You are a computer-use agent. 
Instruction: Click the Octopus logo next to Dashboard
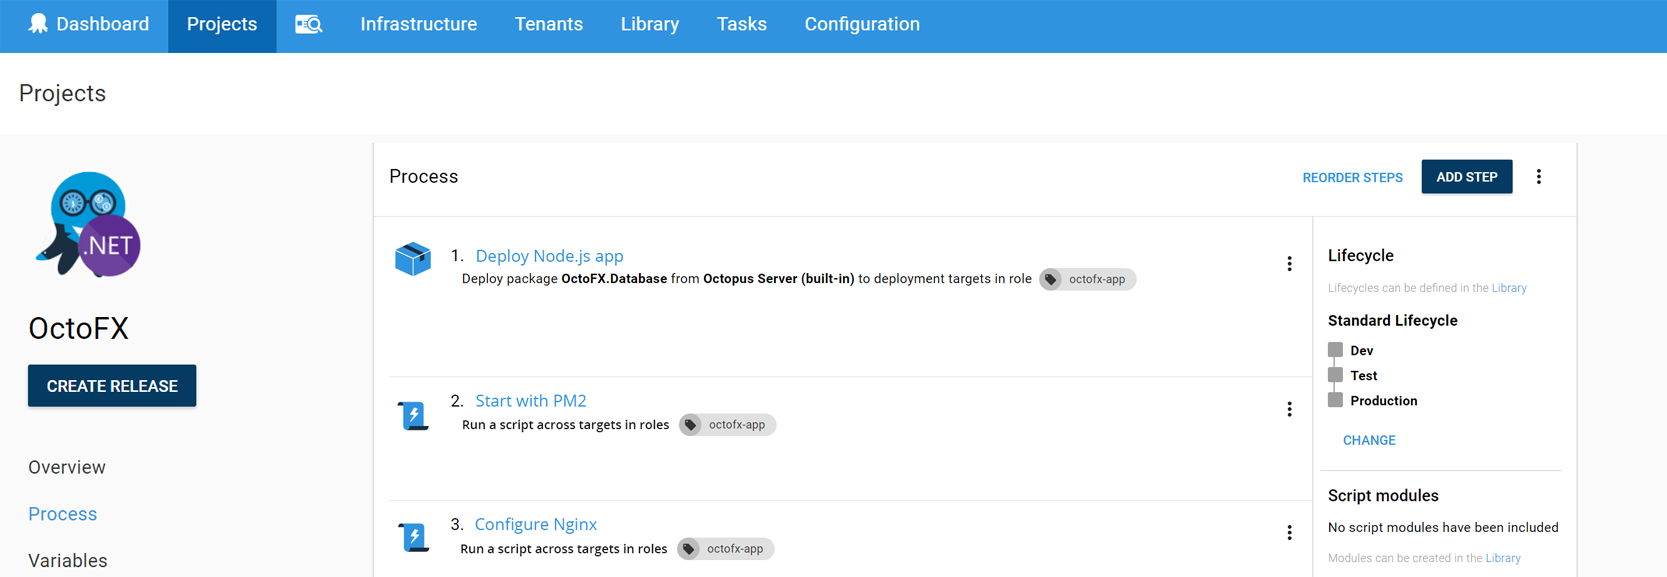point(38,23)
